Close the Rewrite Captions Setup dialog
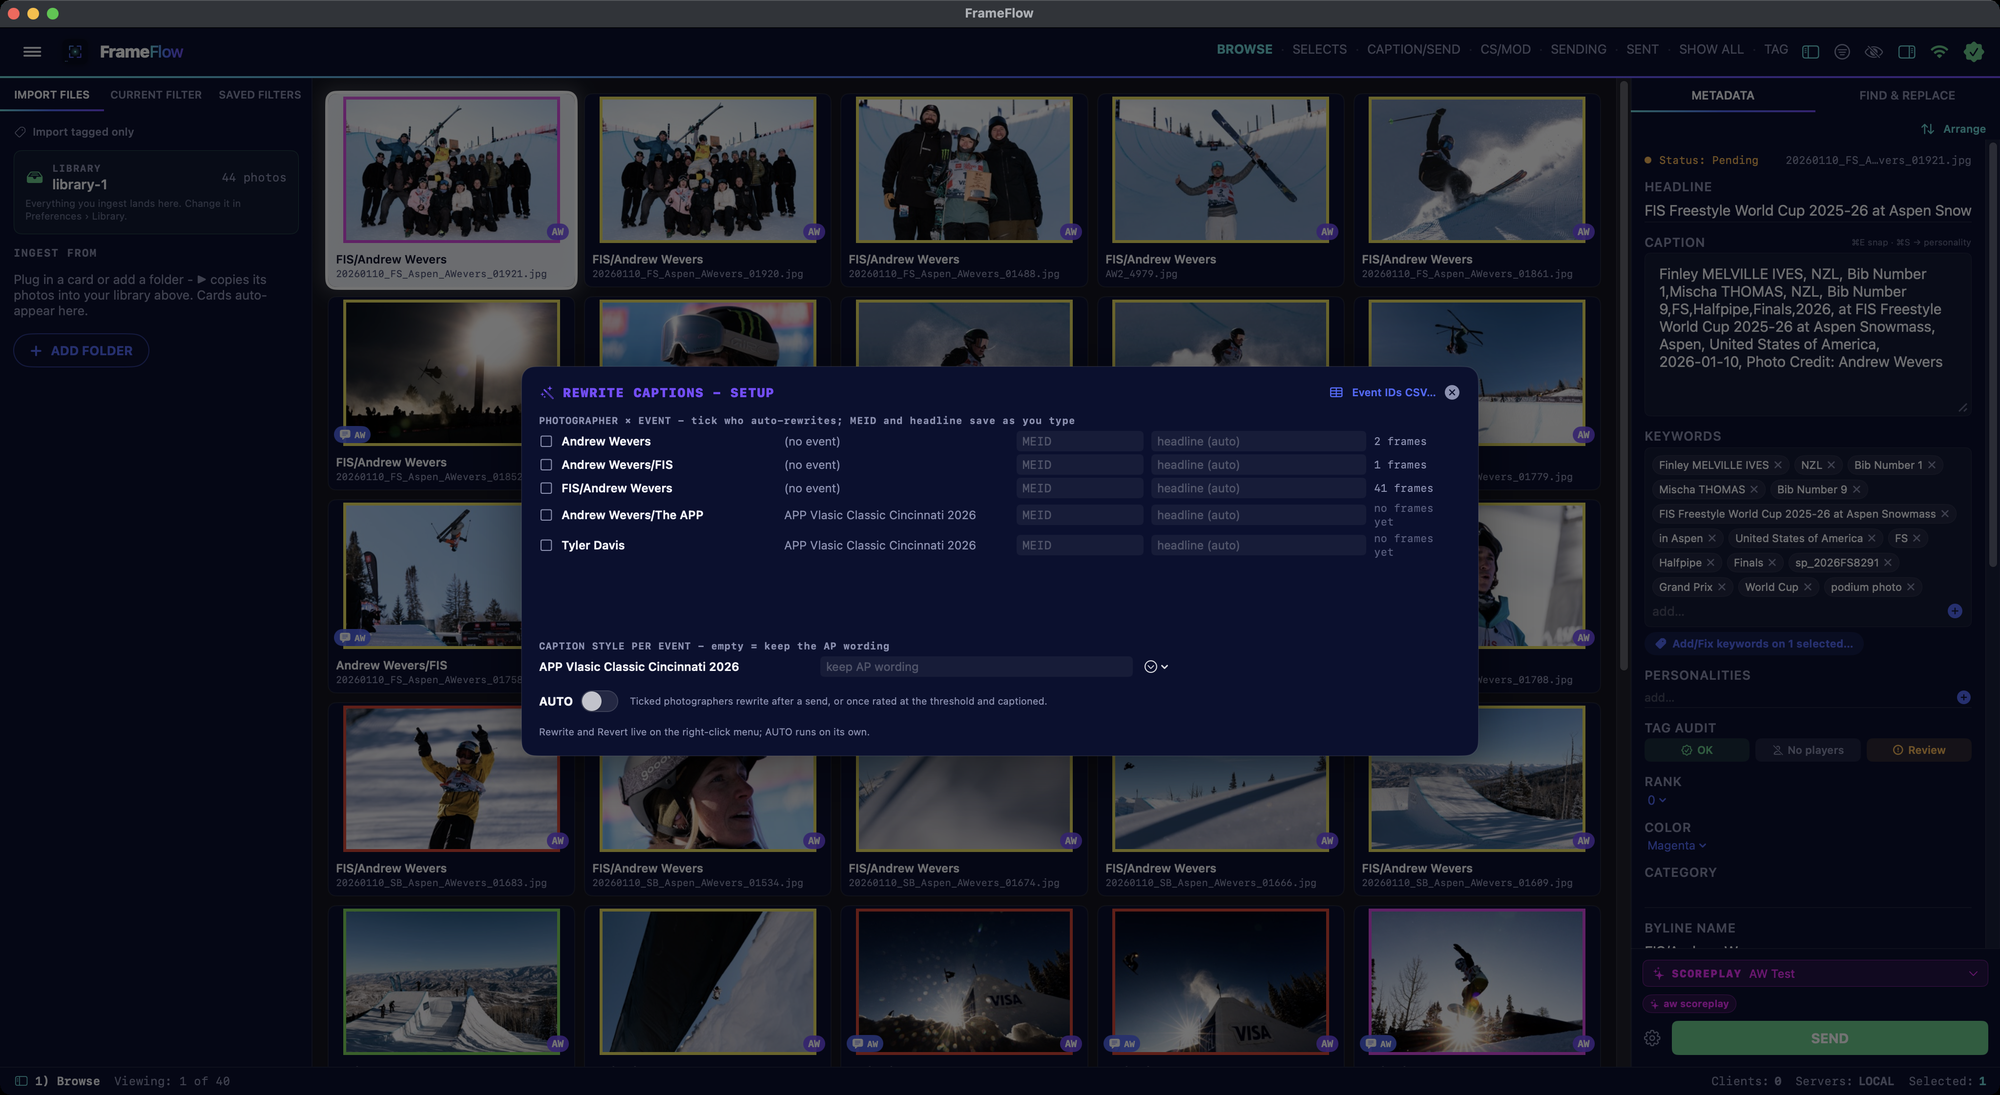 tap(1452, 393)
